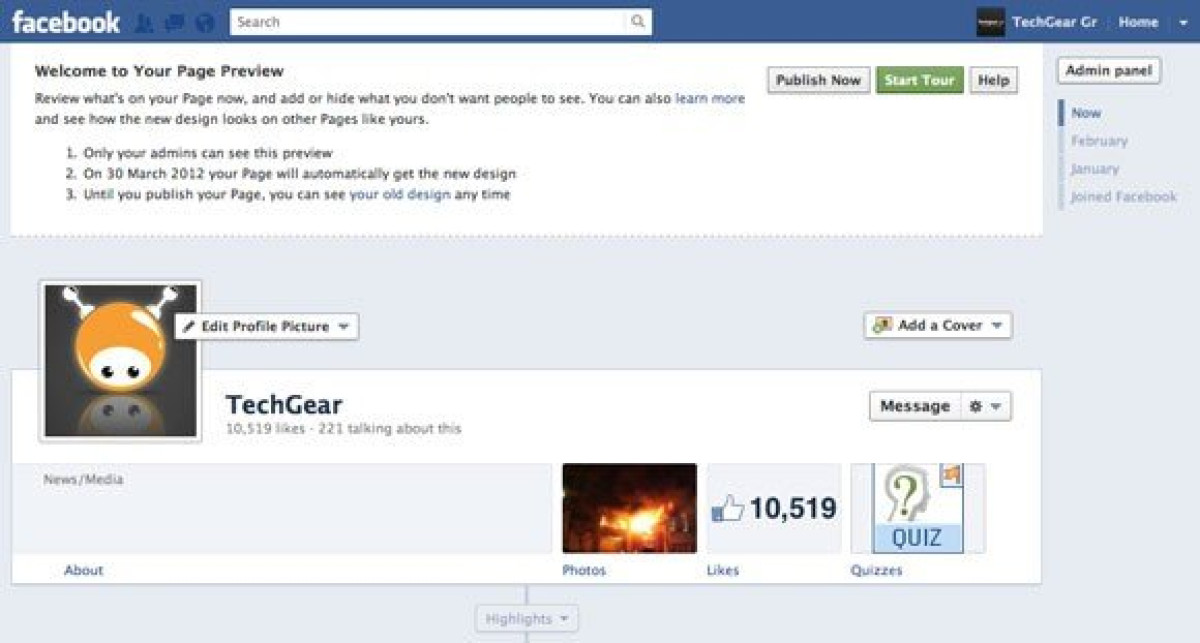Click the 'Welcome to Your Page Preview' heading
1200x643 pixels.
tap(159, 71)
